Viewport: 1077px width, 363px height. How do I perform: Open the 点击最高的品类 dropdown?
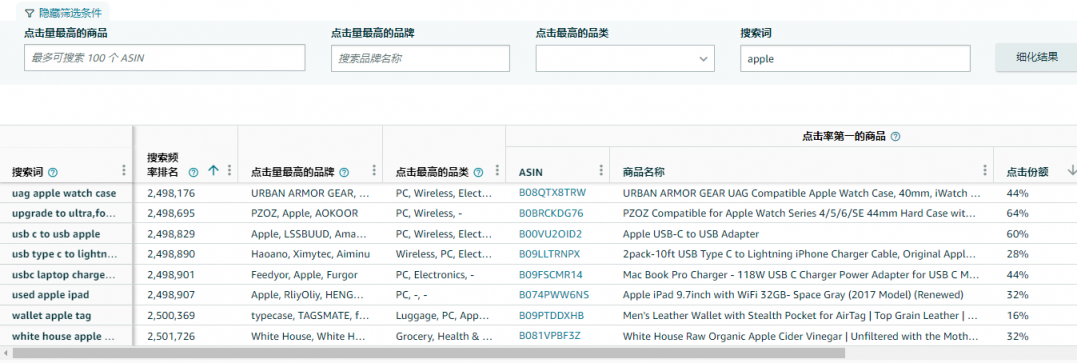click(625, 58)
